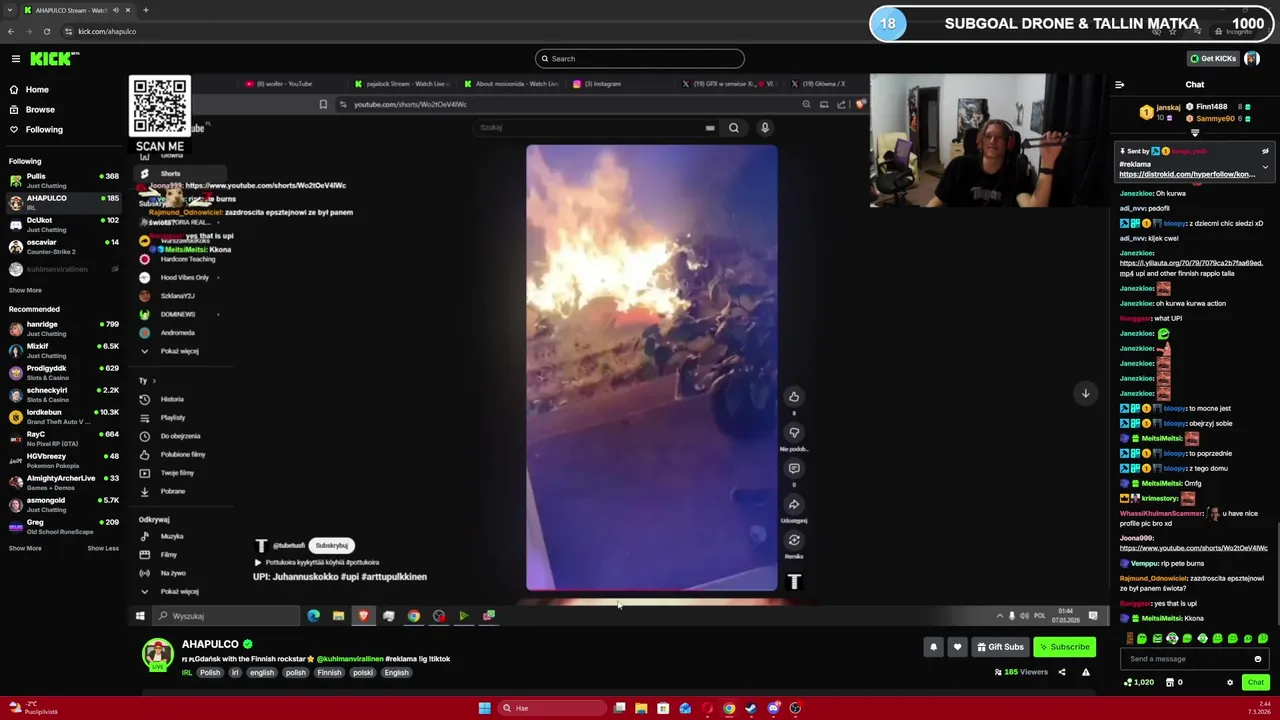Click Remix icon on the YouTube short

(x=794, y=541)
